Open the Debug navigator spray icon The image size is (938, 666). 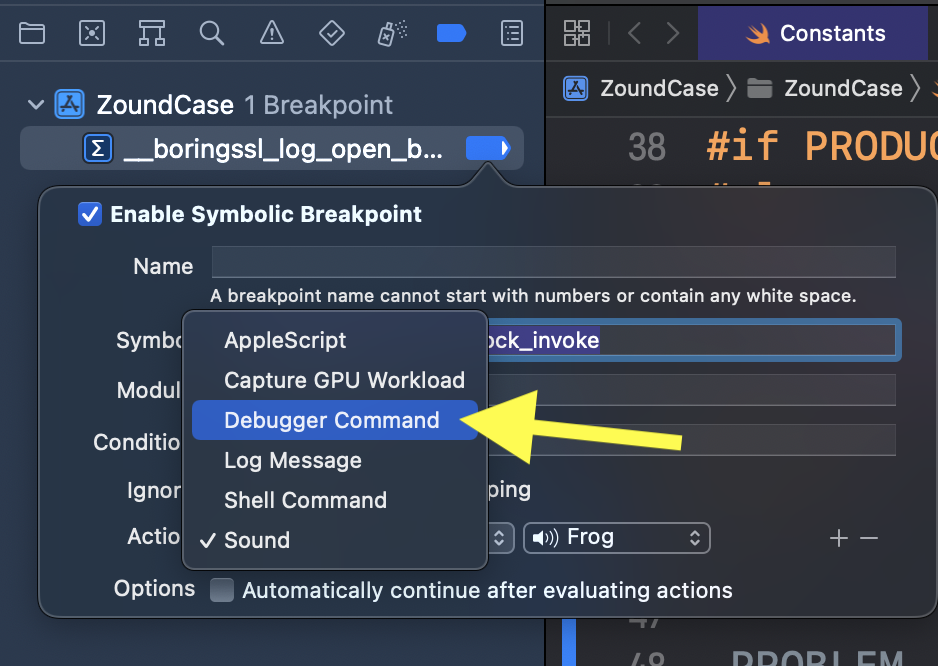(390, 33)
